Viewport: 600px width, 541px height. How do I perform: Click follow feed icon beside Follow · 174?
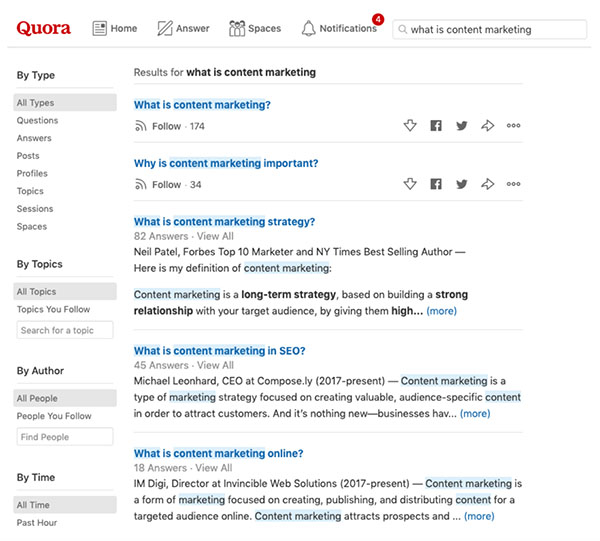(x=140, y=126)
